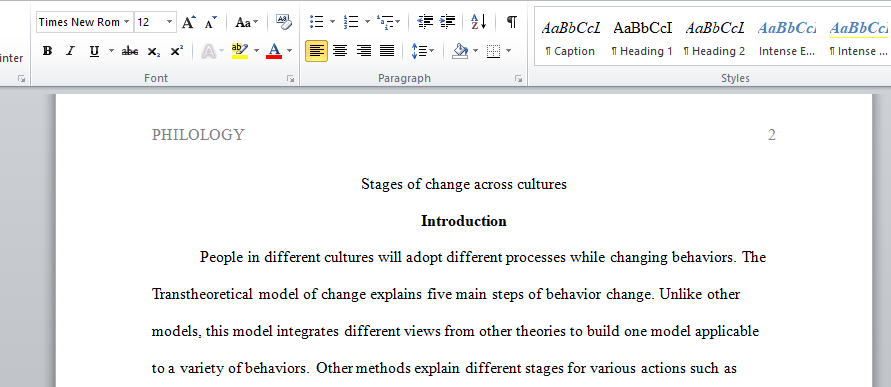Image resolution: width=891 pixels, height=387 pixels.
Task: Open font color dropdown arrow
Action: point(289,51)
